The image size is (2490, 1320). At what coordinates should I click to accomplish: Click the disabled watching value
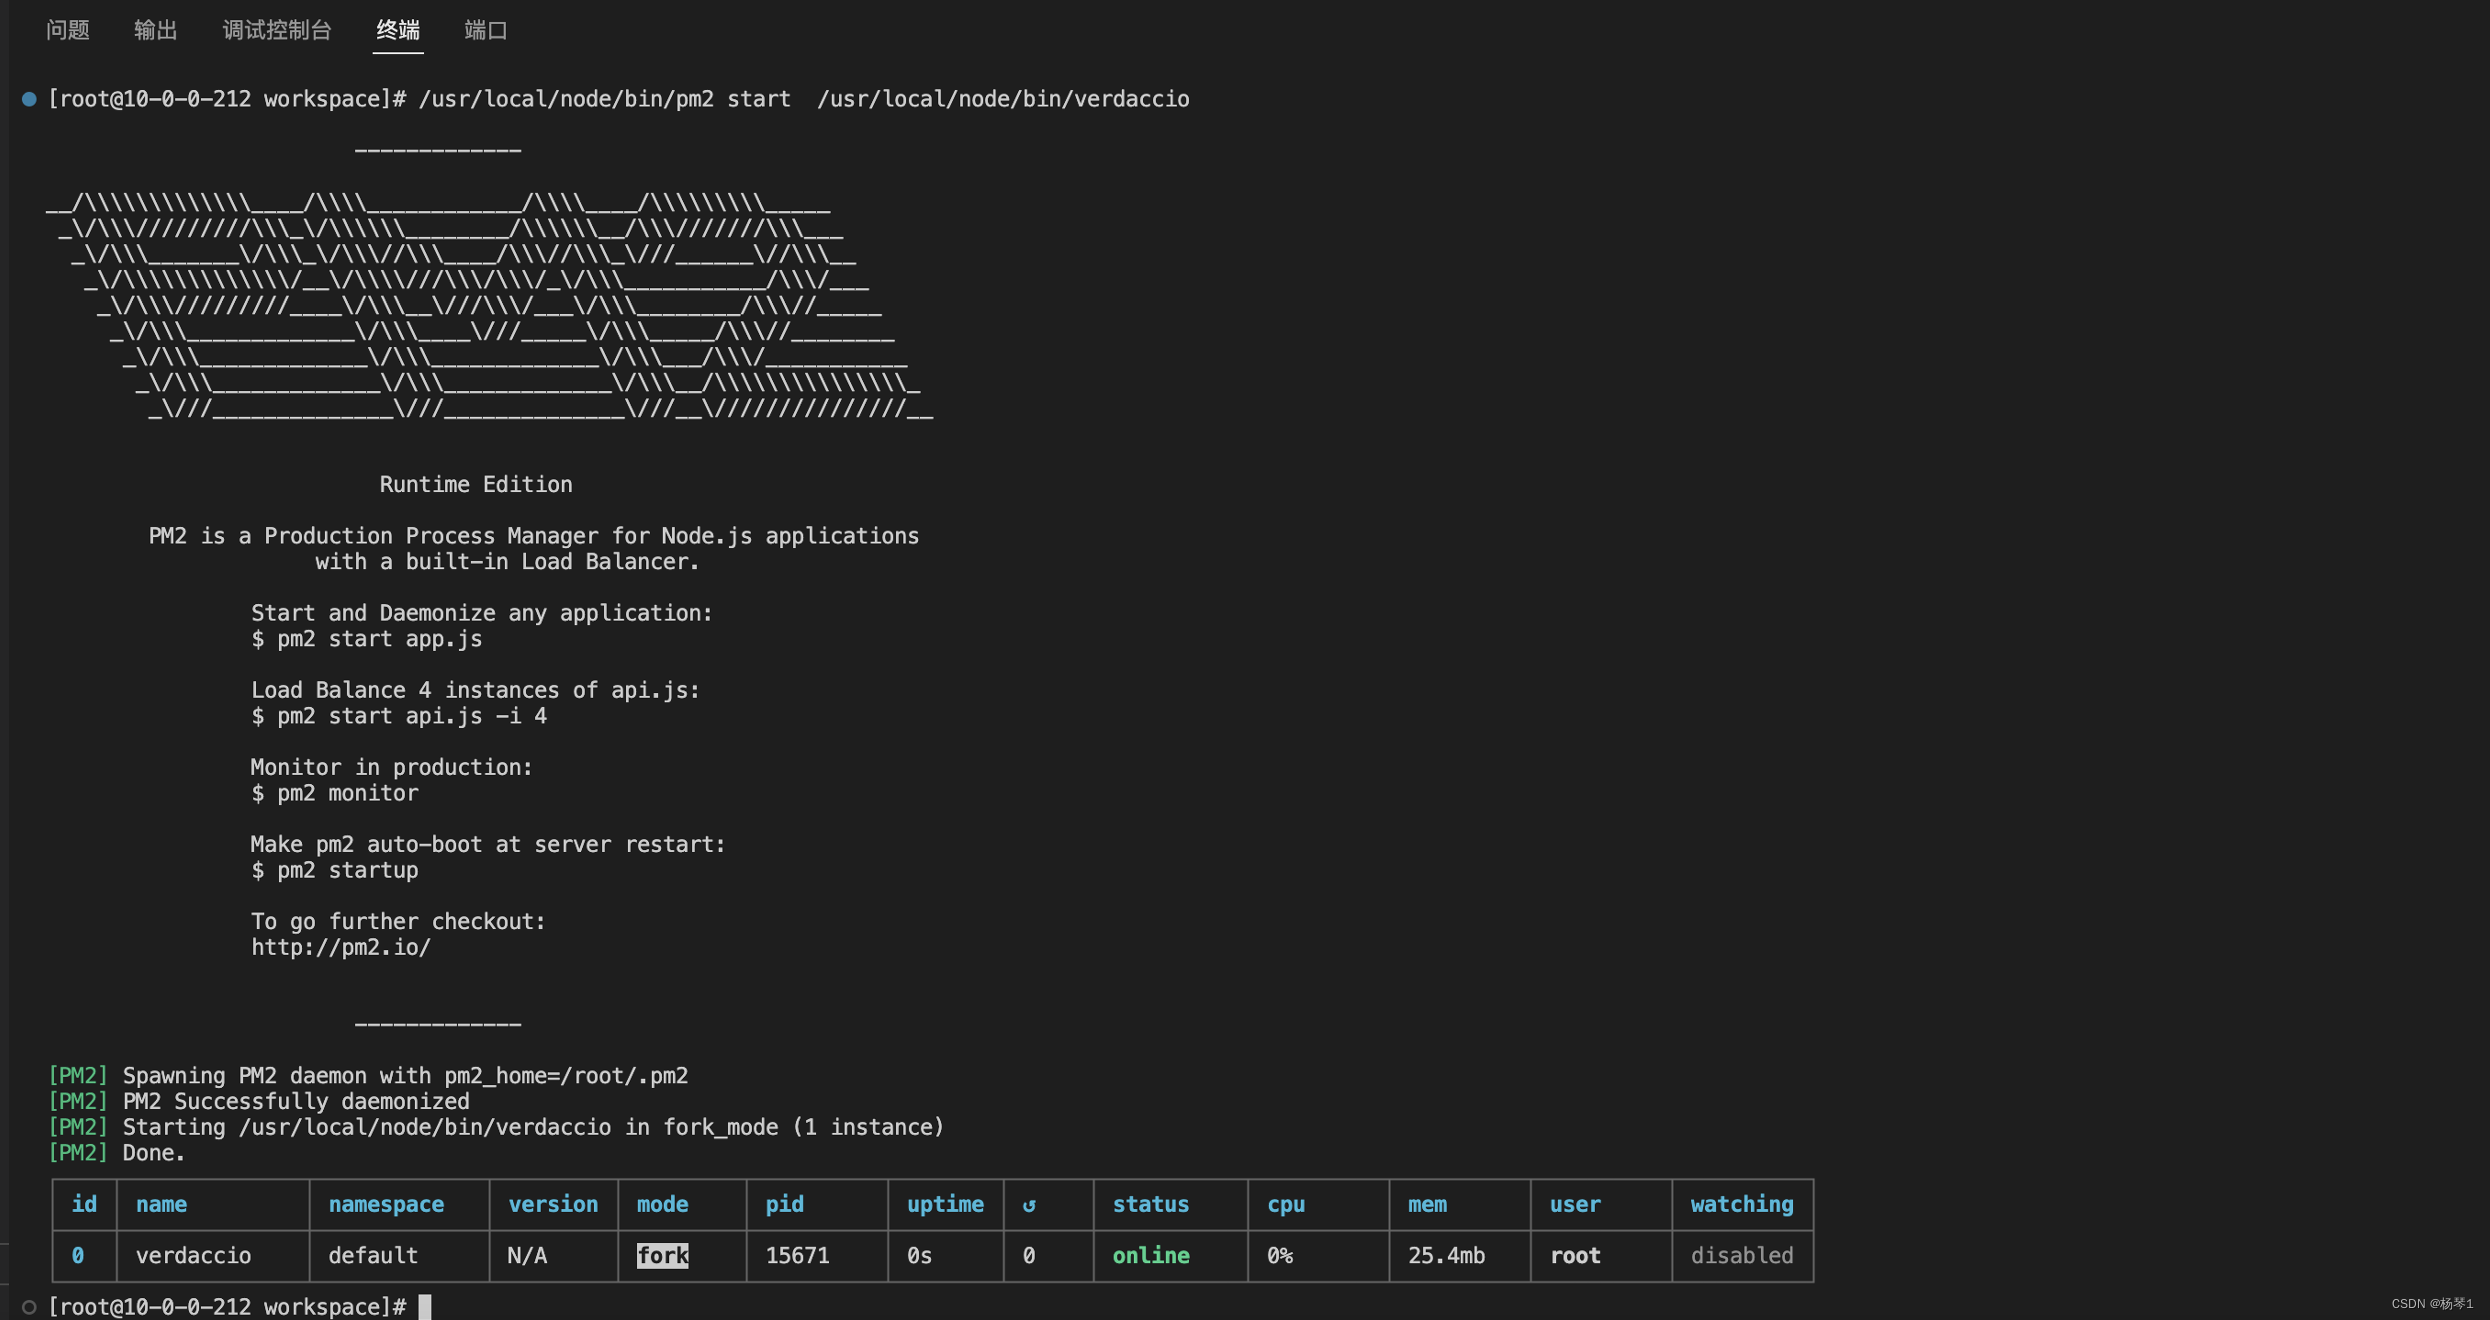(1741, 1255)
